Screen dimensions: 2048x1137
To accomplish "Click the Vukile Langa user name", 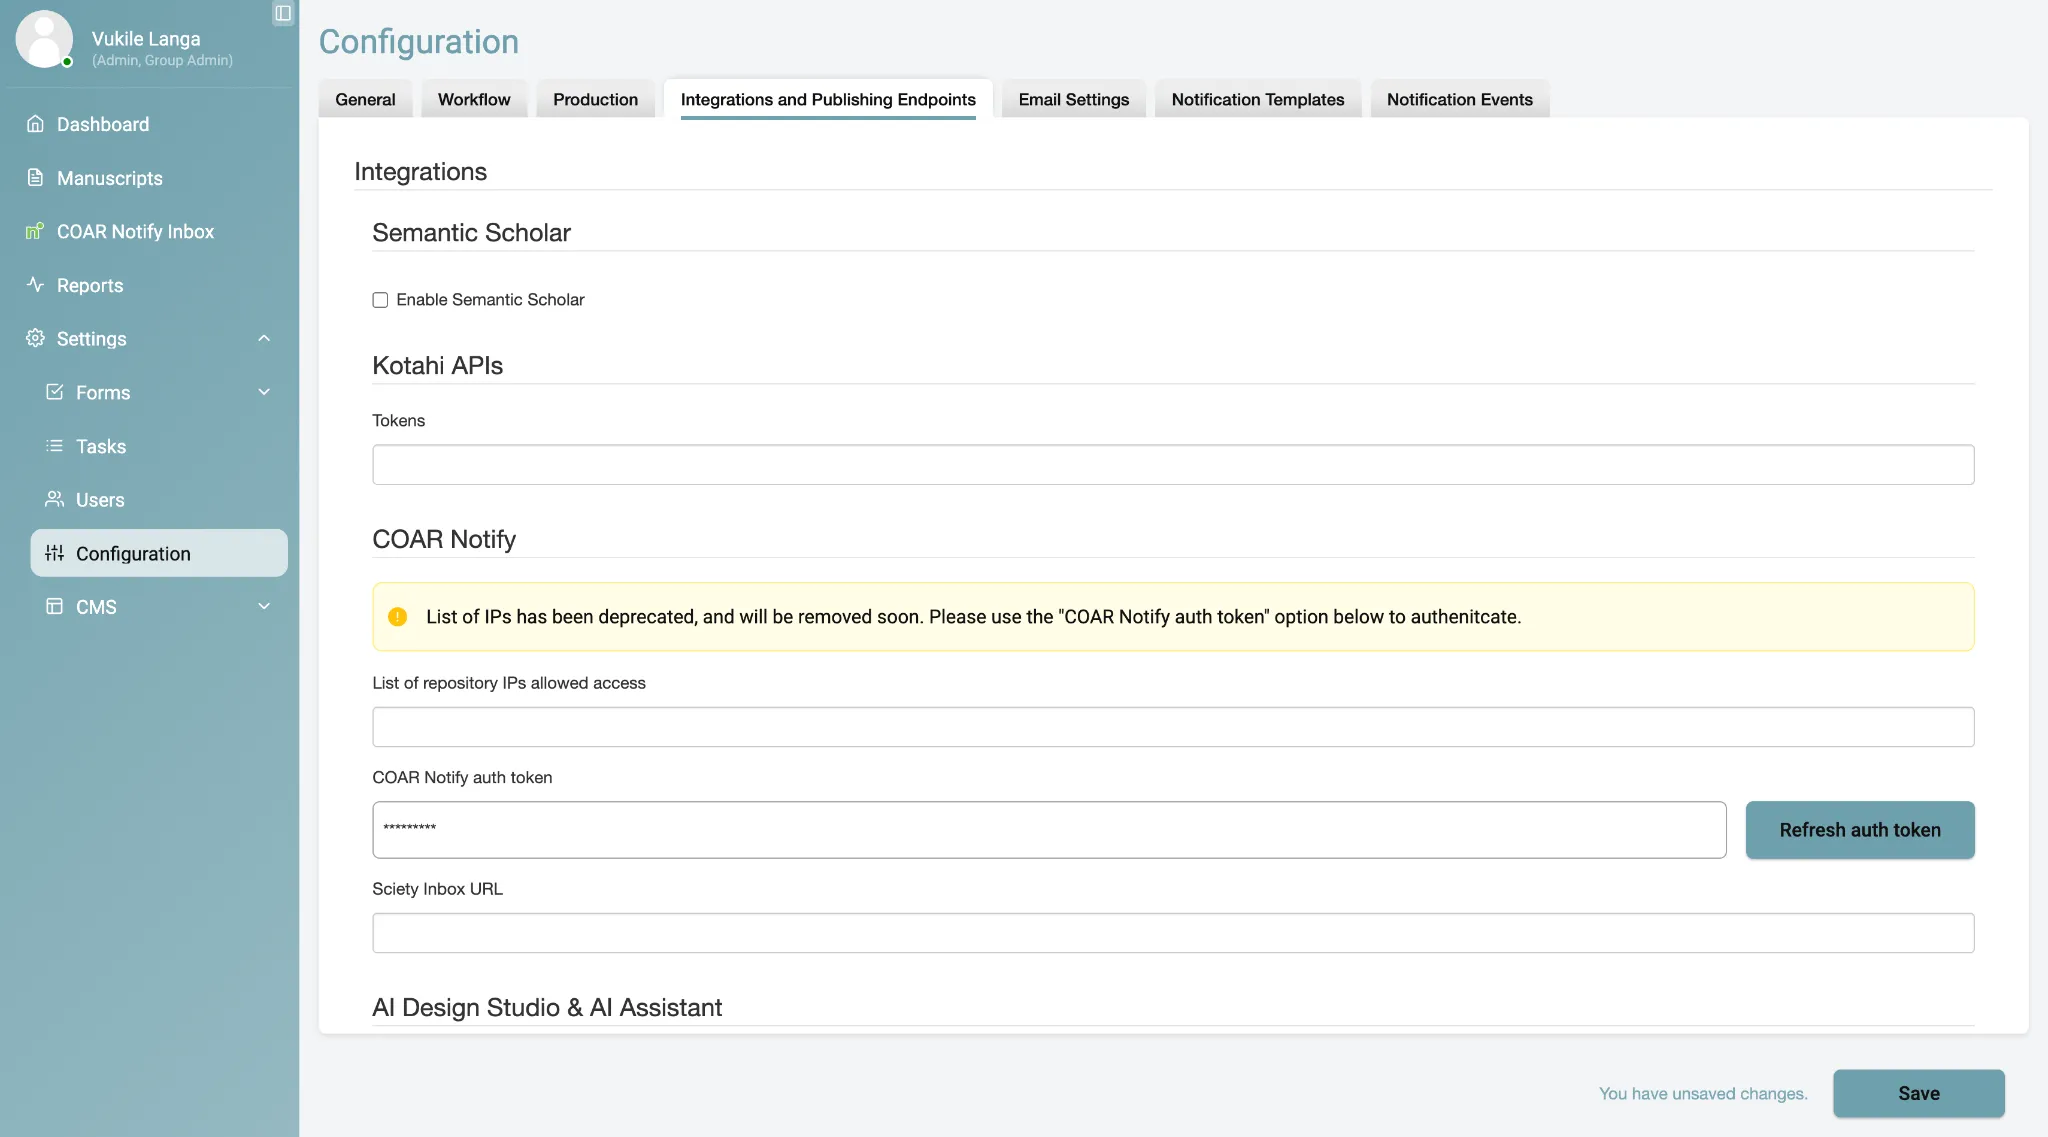I will point(146,38).
